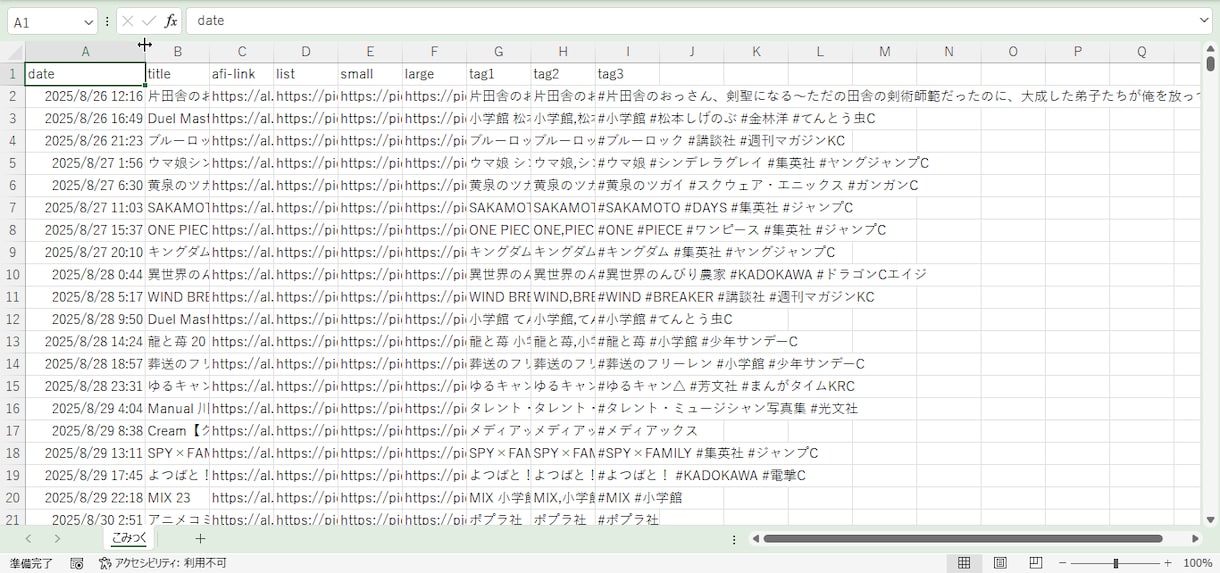Screen dimensions: 1220x573
Task: Click the 'tag1' header cell
Action: [498, 74]
